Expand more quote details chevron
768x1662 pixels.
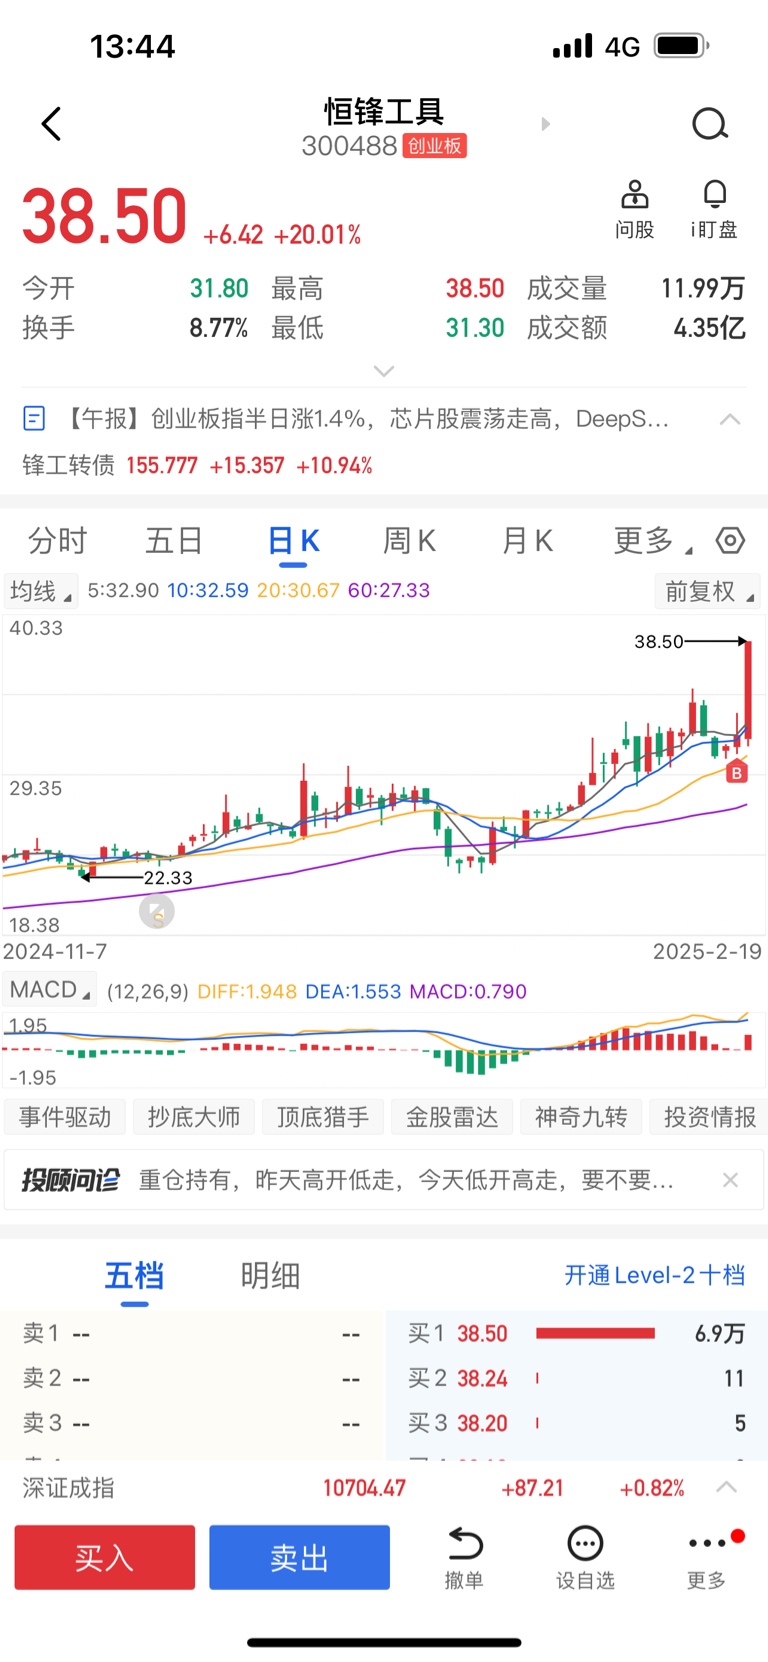click(384, 371)
